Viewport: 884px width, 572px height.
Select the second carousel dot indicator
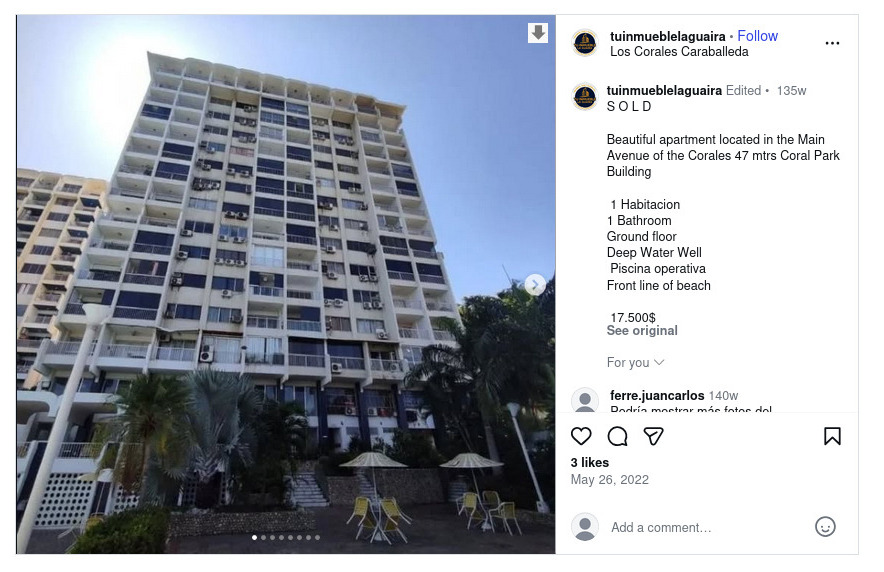point(263,538)
